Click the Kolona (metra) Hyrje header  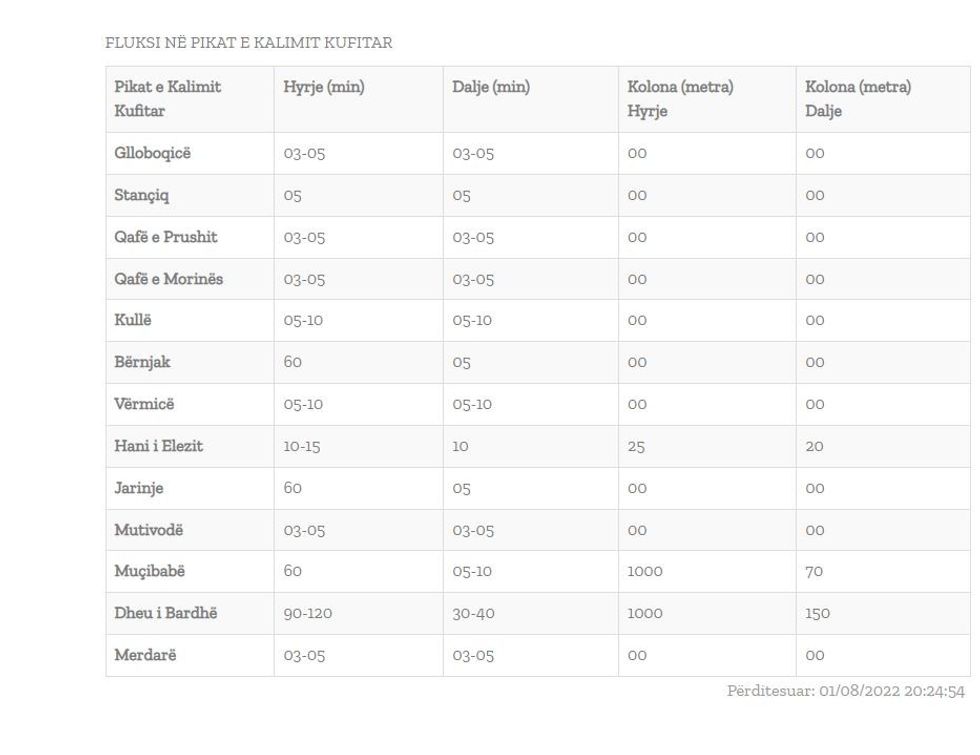click(x=680, y=99)
